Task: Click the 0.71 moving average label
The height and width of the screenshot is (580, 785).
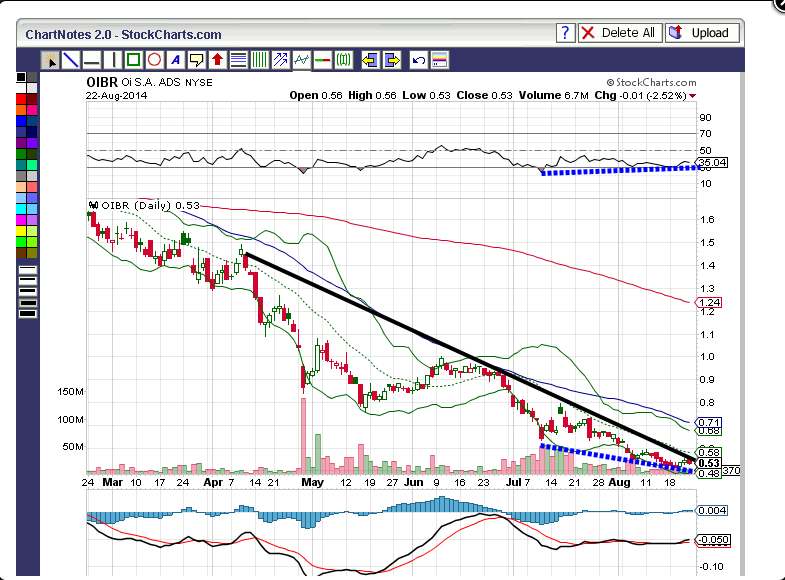Action: [709, 422]
